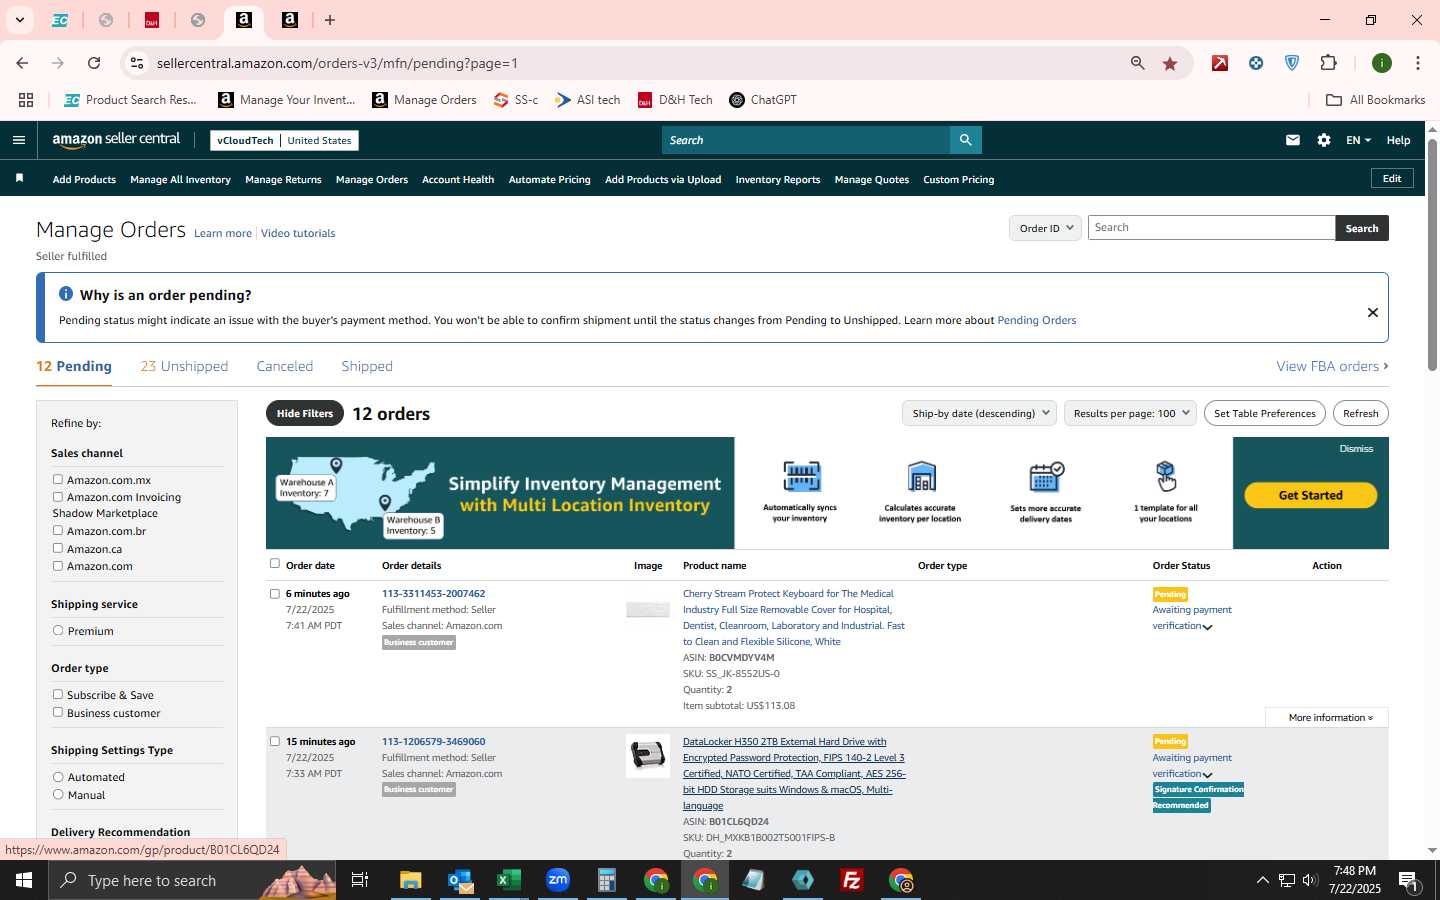Click the Get Started banner button

(1310, 495)
